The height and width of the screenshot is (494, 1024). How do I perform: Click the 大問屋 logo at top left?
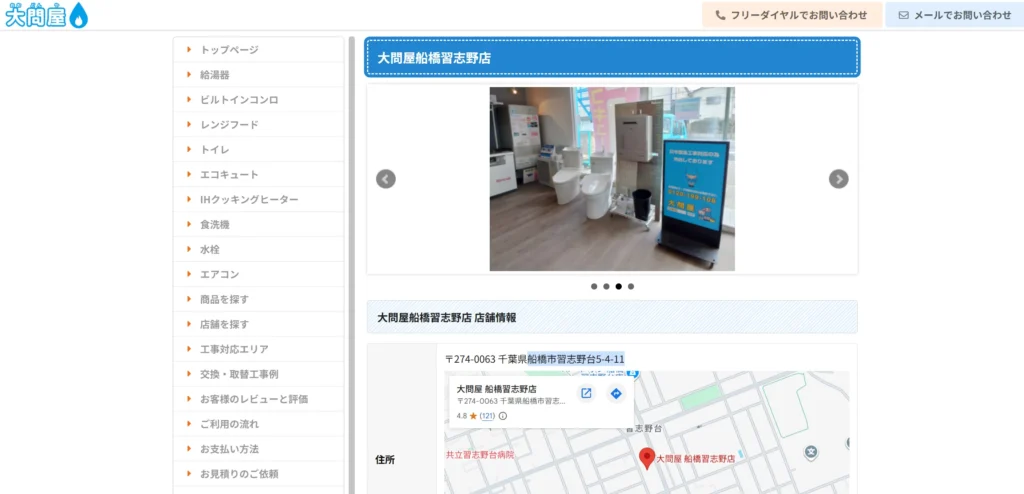tap(46, 15)
